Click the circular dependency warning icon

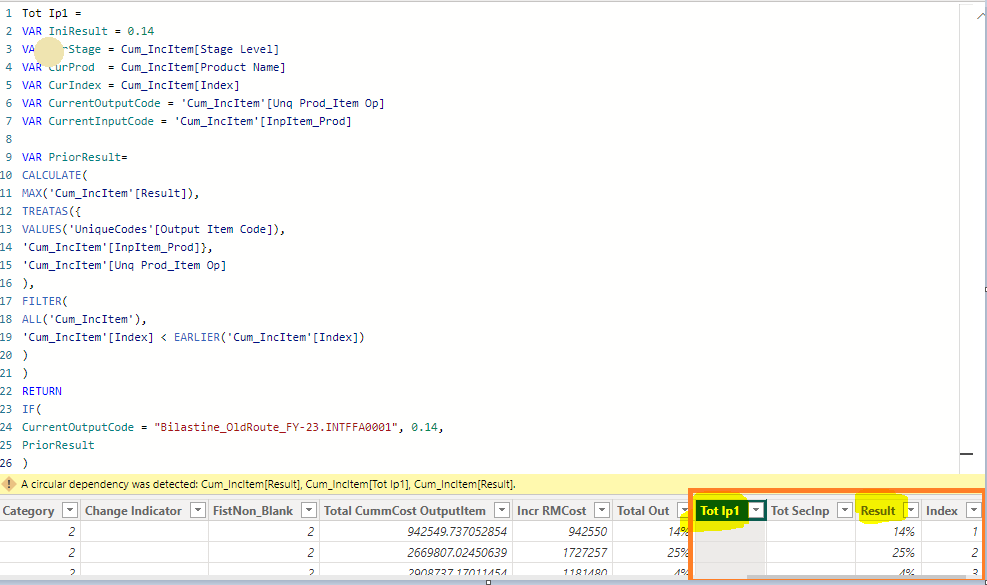(x=9, y=484)
